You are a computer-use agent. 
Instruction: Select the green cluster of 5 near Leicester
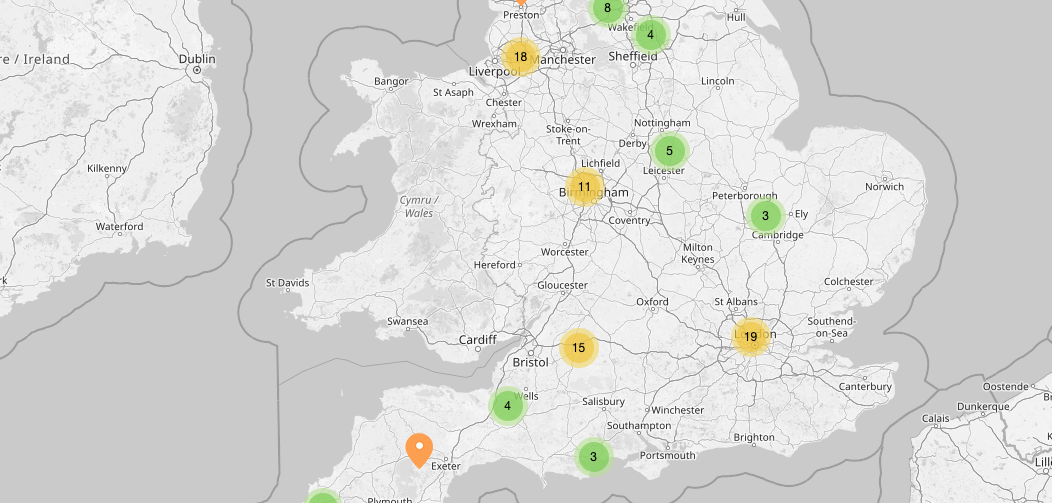669,152
